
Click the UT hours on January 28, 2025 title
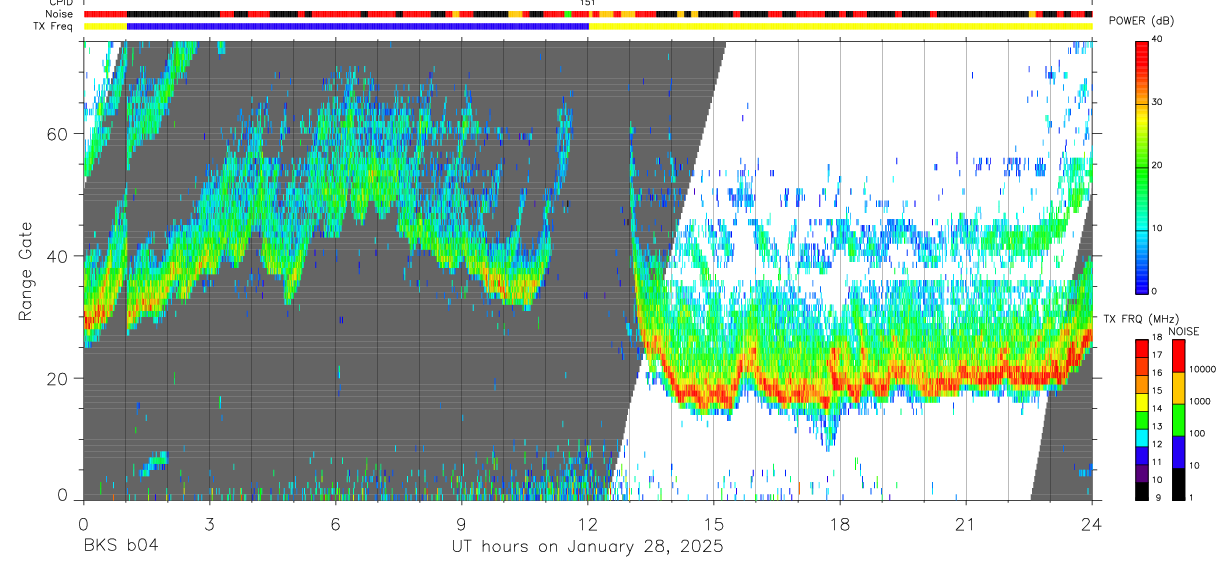[587, 547]
